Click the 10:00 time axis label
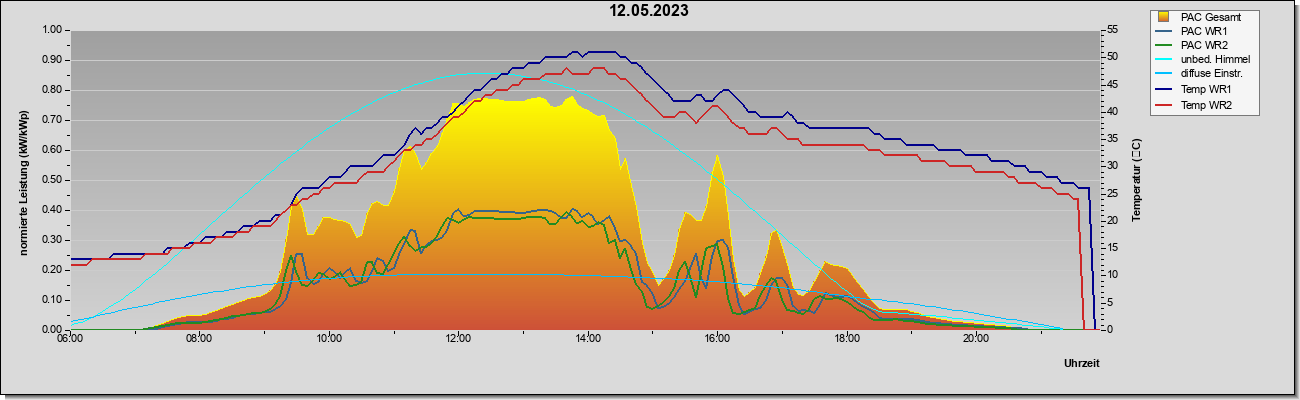Viewport: 1300px width, 400px height. [x=330, y=339]
